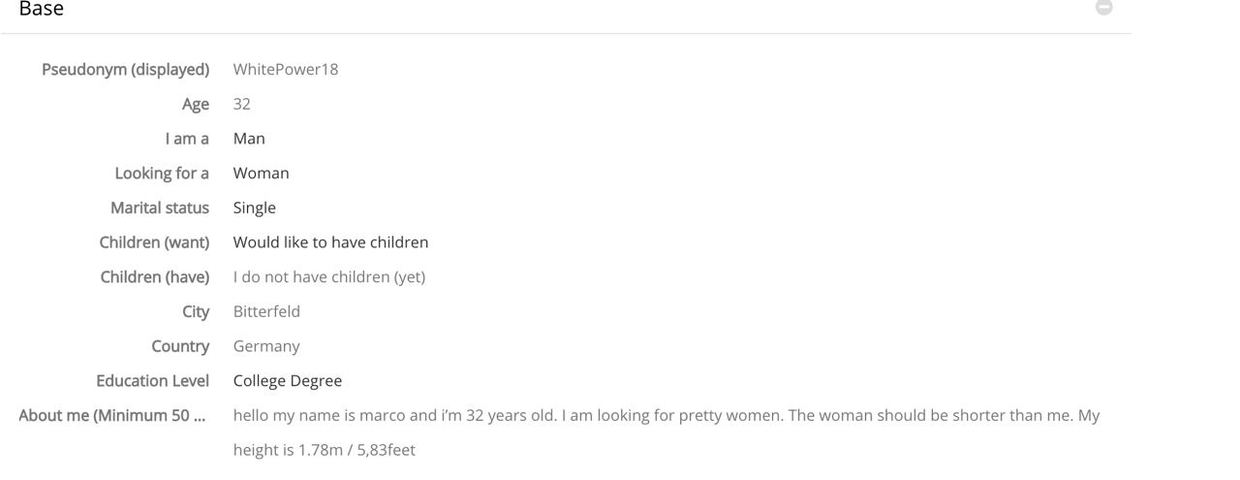Open Education Level College Degree selector
Viewport: 1240px width, 480px height.
tap(288, 381)
